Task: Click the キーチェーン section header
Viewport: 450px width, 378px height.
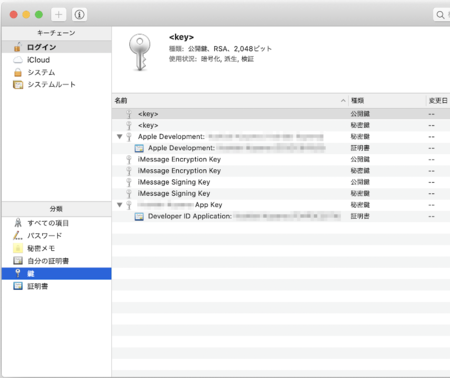Action: click(x=56, y=33)
